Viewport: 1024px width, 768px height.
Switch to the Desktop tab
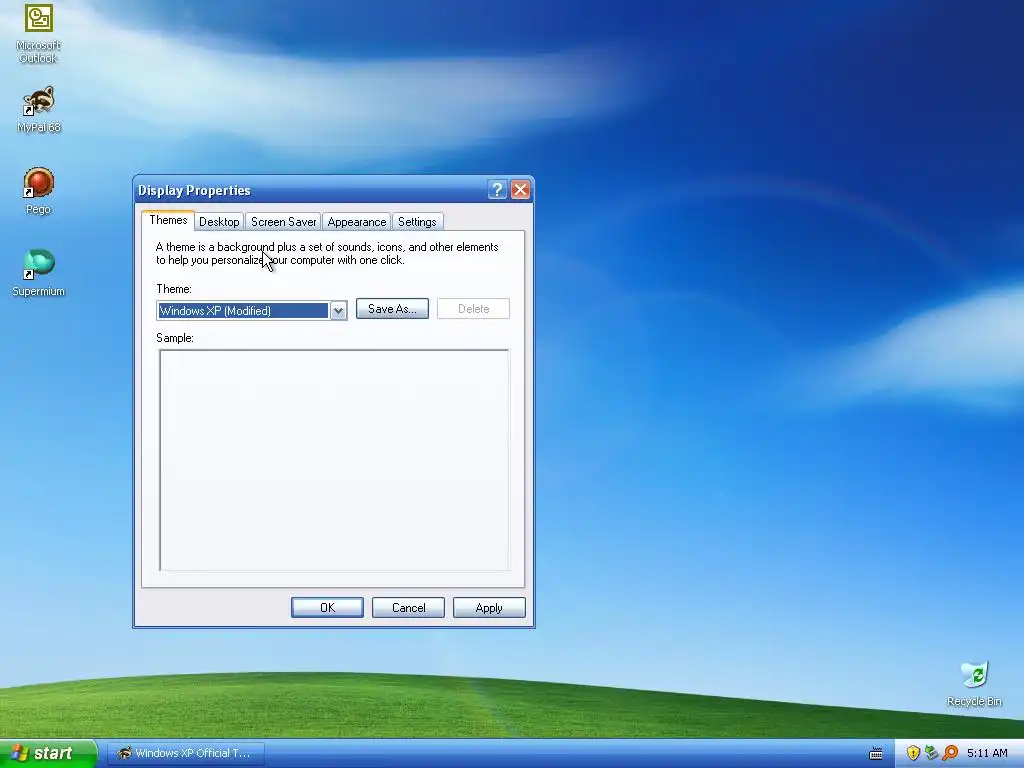coord(219,222)
